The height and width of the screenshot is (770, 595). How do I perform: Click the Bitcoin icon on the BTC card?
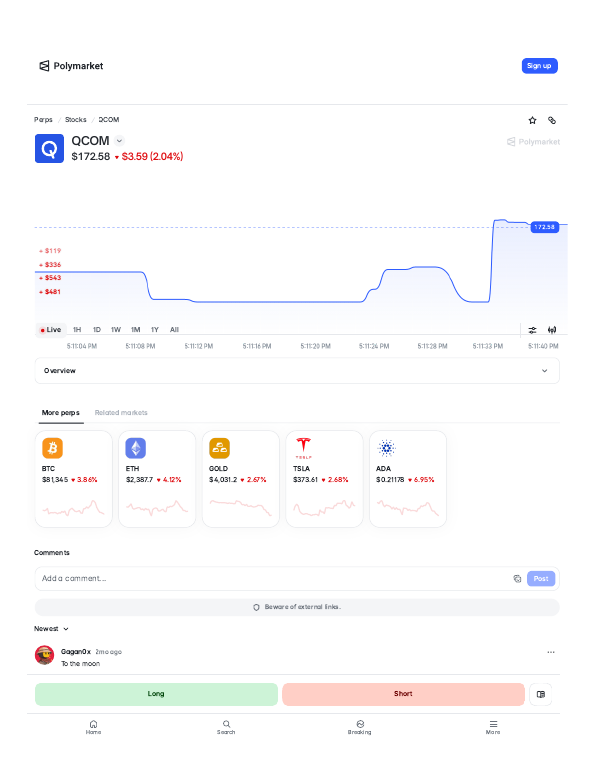tap(53, 448)
